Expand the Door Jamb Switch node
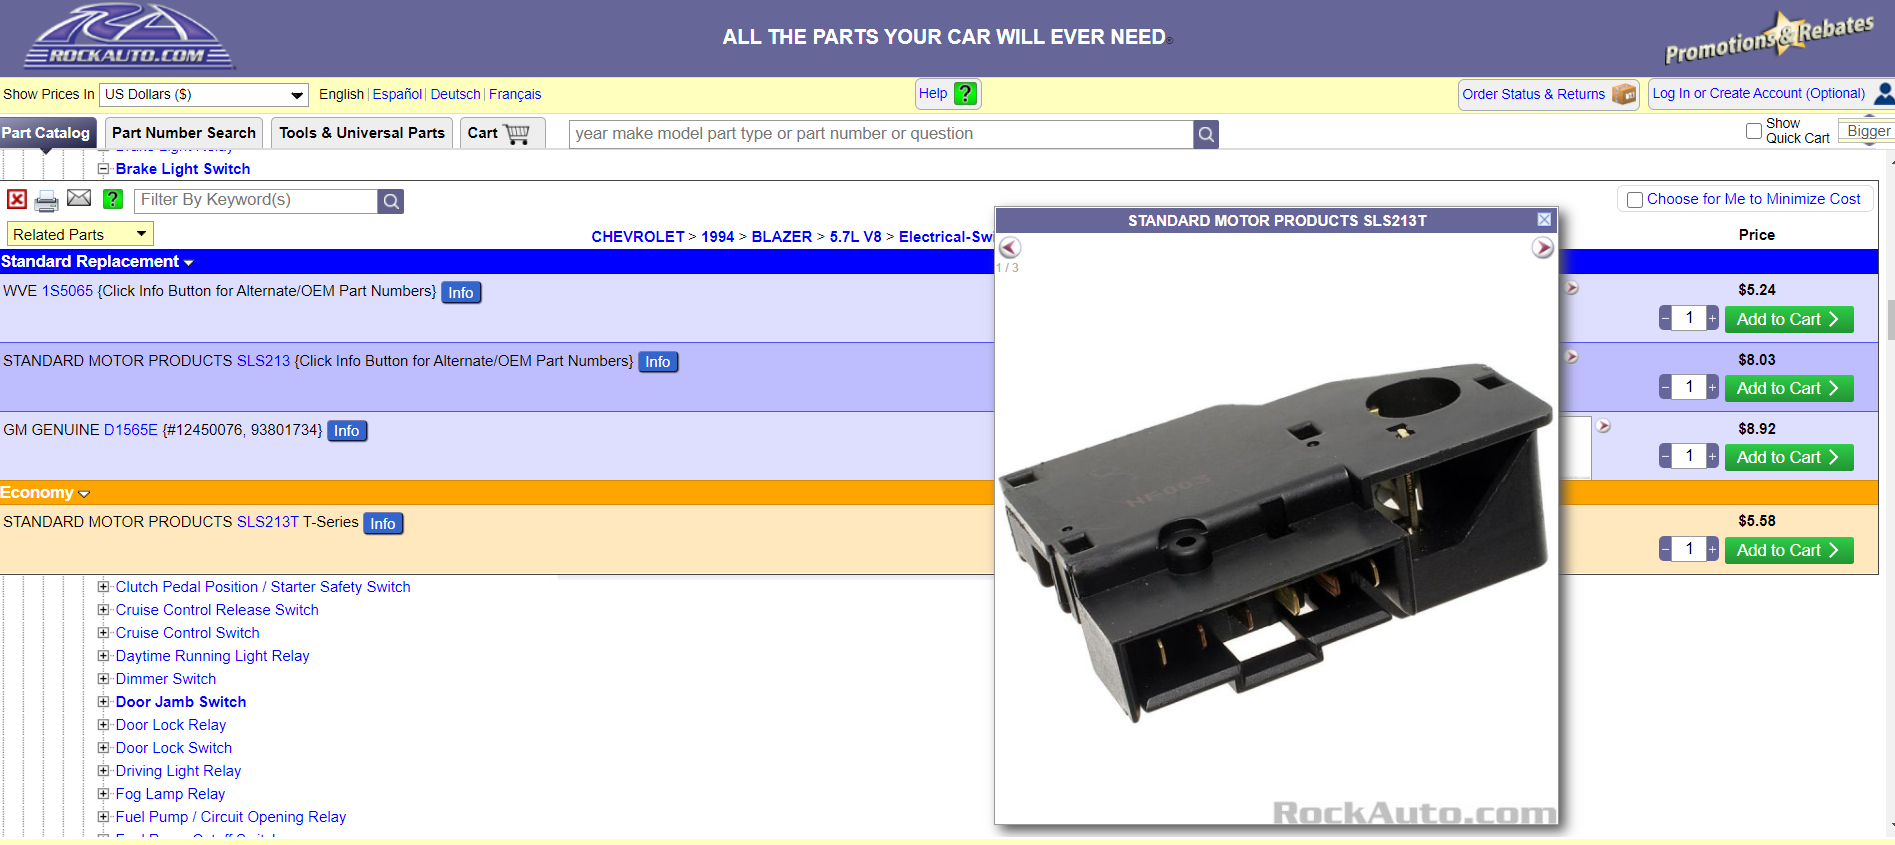Viewport: 1895px width, 845px height. pos(103,702)
